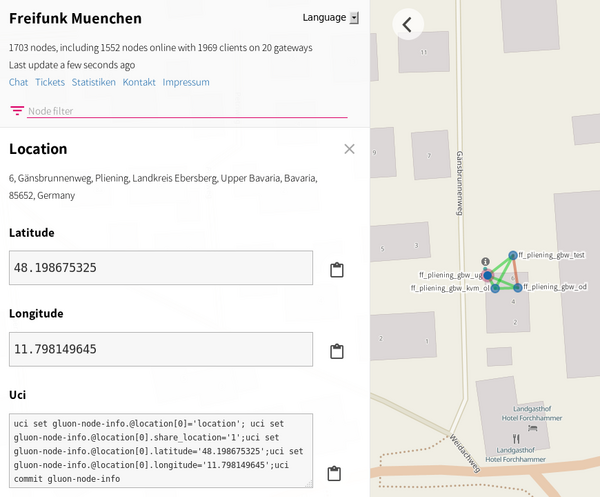Click the highlighted ff_pliening_gbw_ug node marker
Image resolution: width=600 pixels, height=497 pixels.
click(x=488, y=275)
